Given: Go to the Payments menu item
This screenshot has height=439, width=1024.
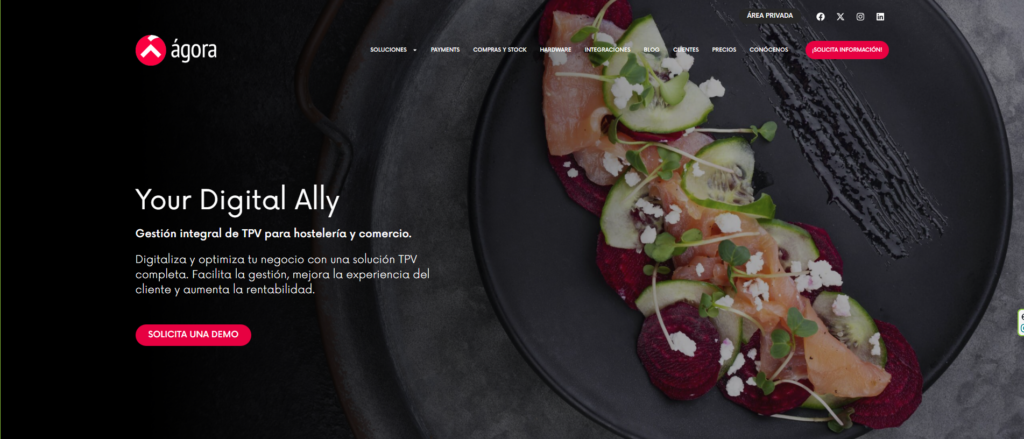Looking at the screenshot, I should tap(445, 50).
